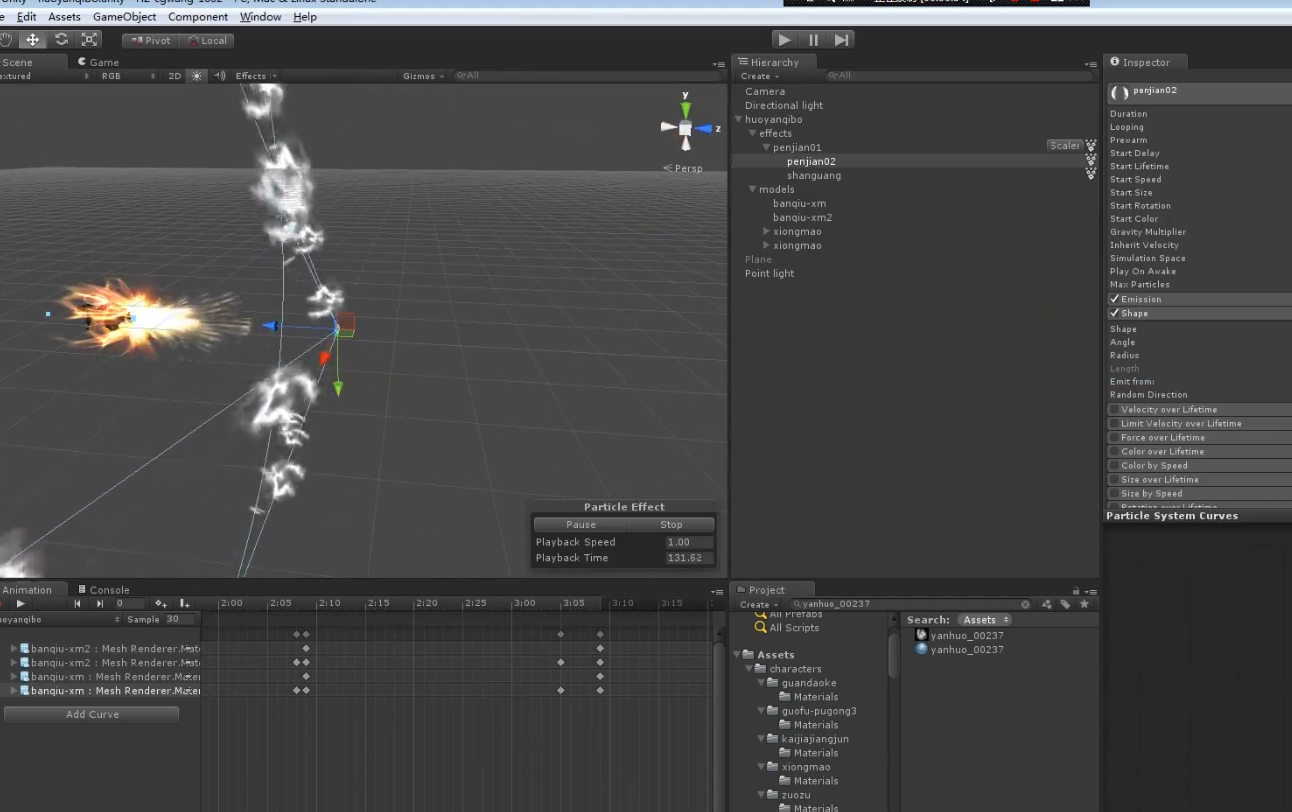1292x812 pixels.
Task: Click the Search by Label tag icon
Action: [x=1065, y=604]
